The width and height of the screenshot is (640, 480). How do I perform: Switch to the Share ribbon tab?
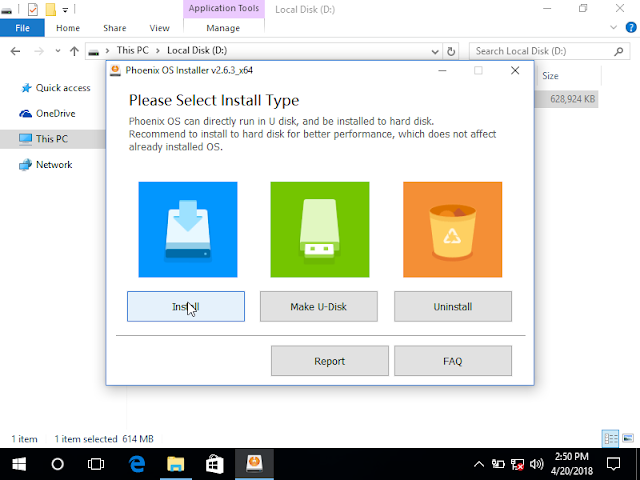pyautogui.click(x=115, y=28)
